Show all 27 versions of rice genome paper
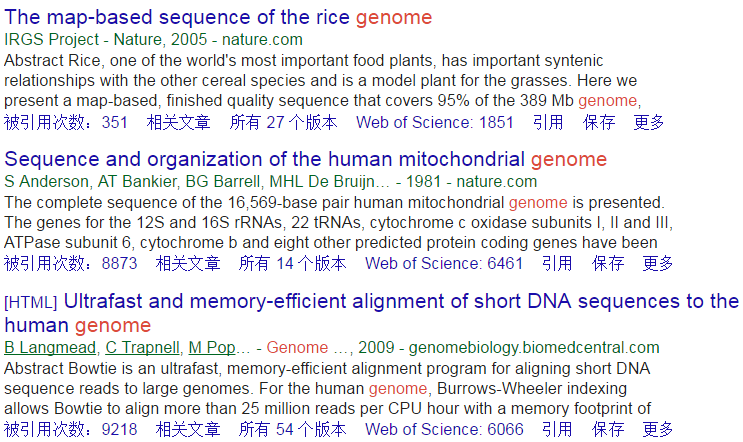This screenshot has height=442, width=743. 283,122
